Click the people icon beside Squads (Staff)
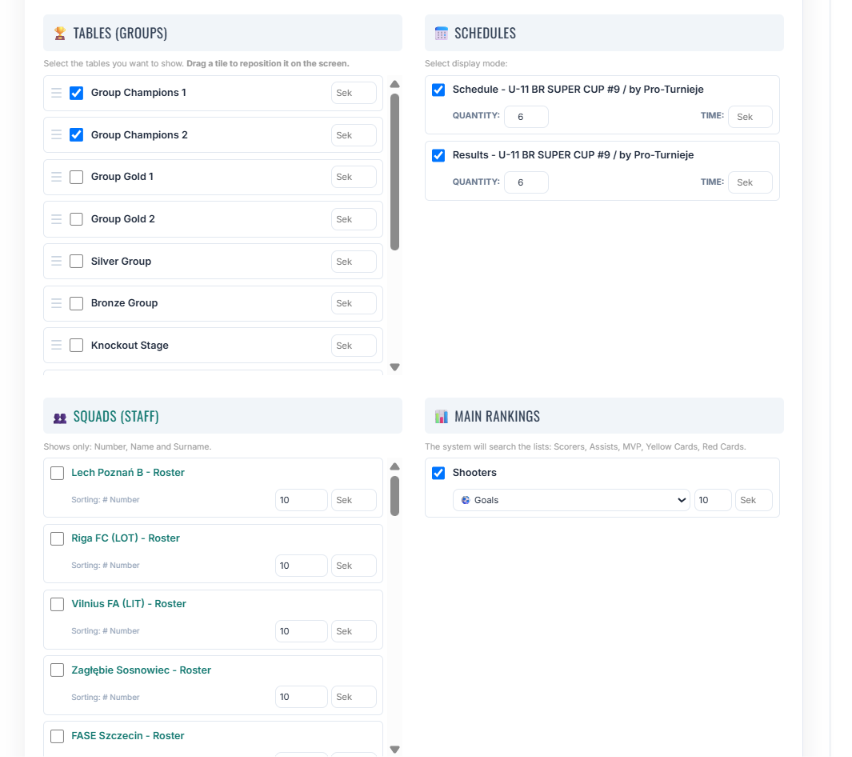852x757 pixels. pos(60,417)
